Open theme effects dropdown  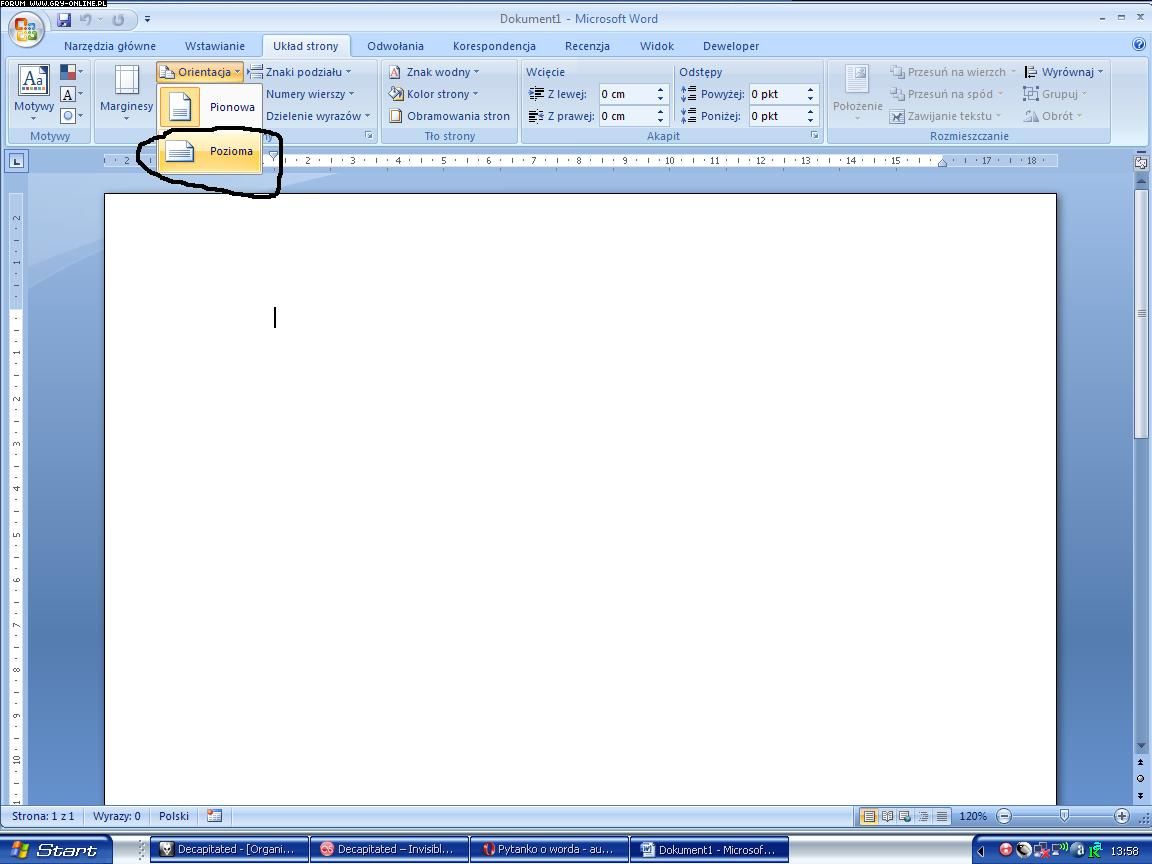(x=71, y=116)
